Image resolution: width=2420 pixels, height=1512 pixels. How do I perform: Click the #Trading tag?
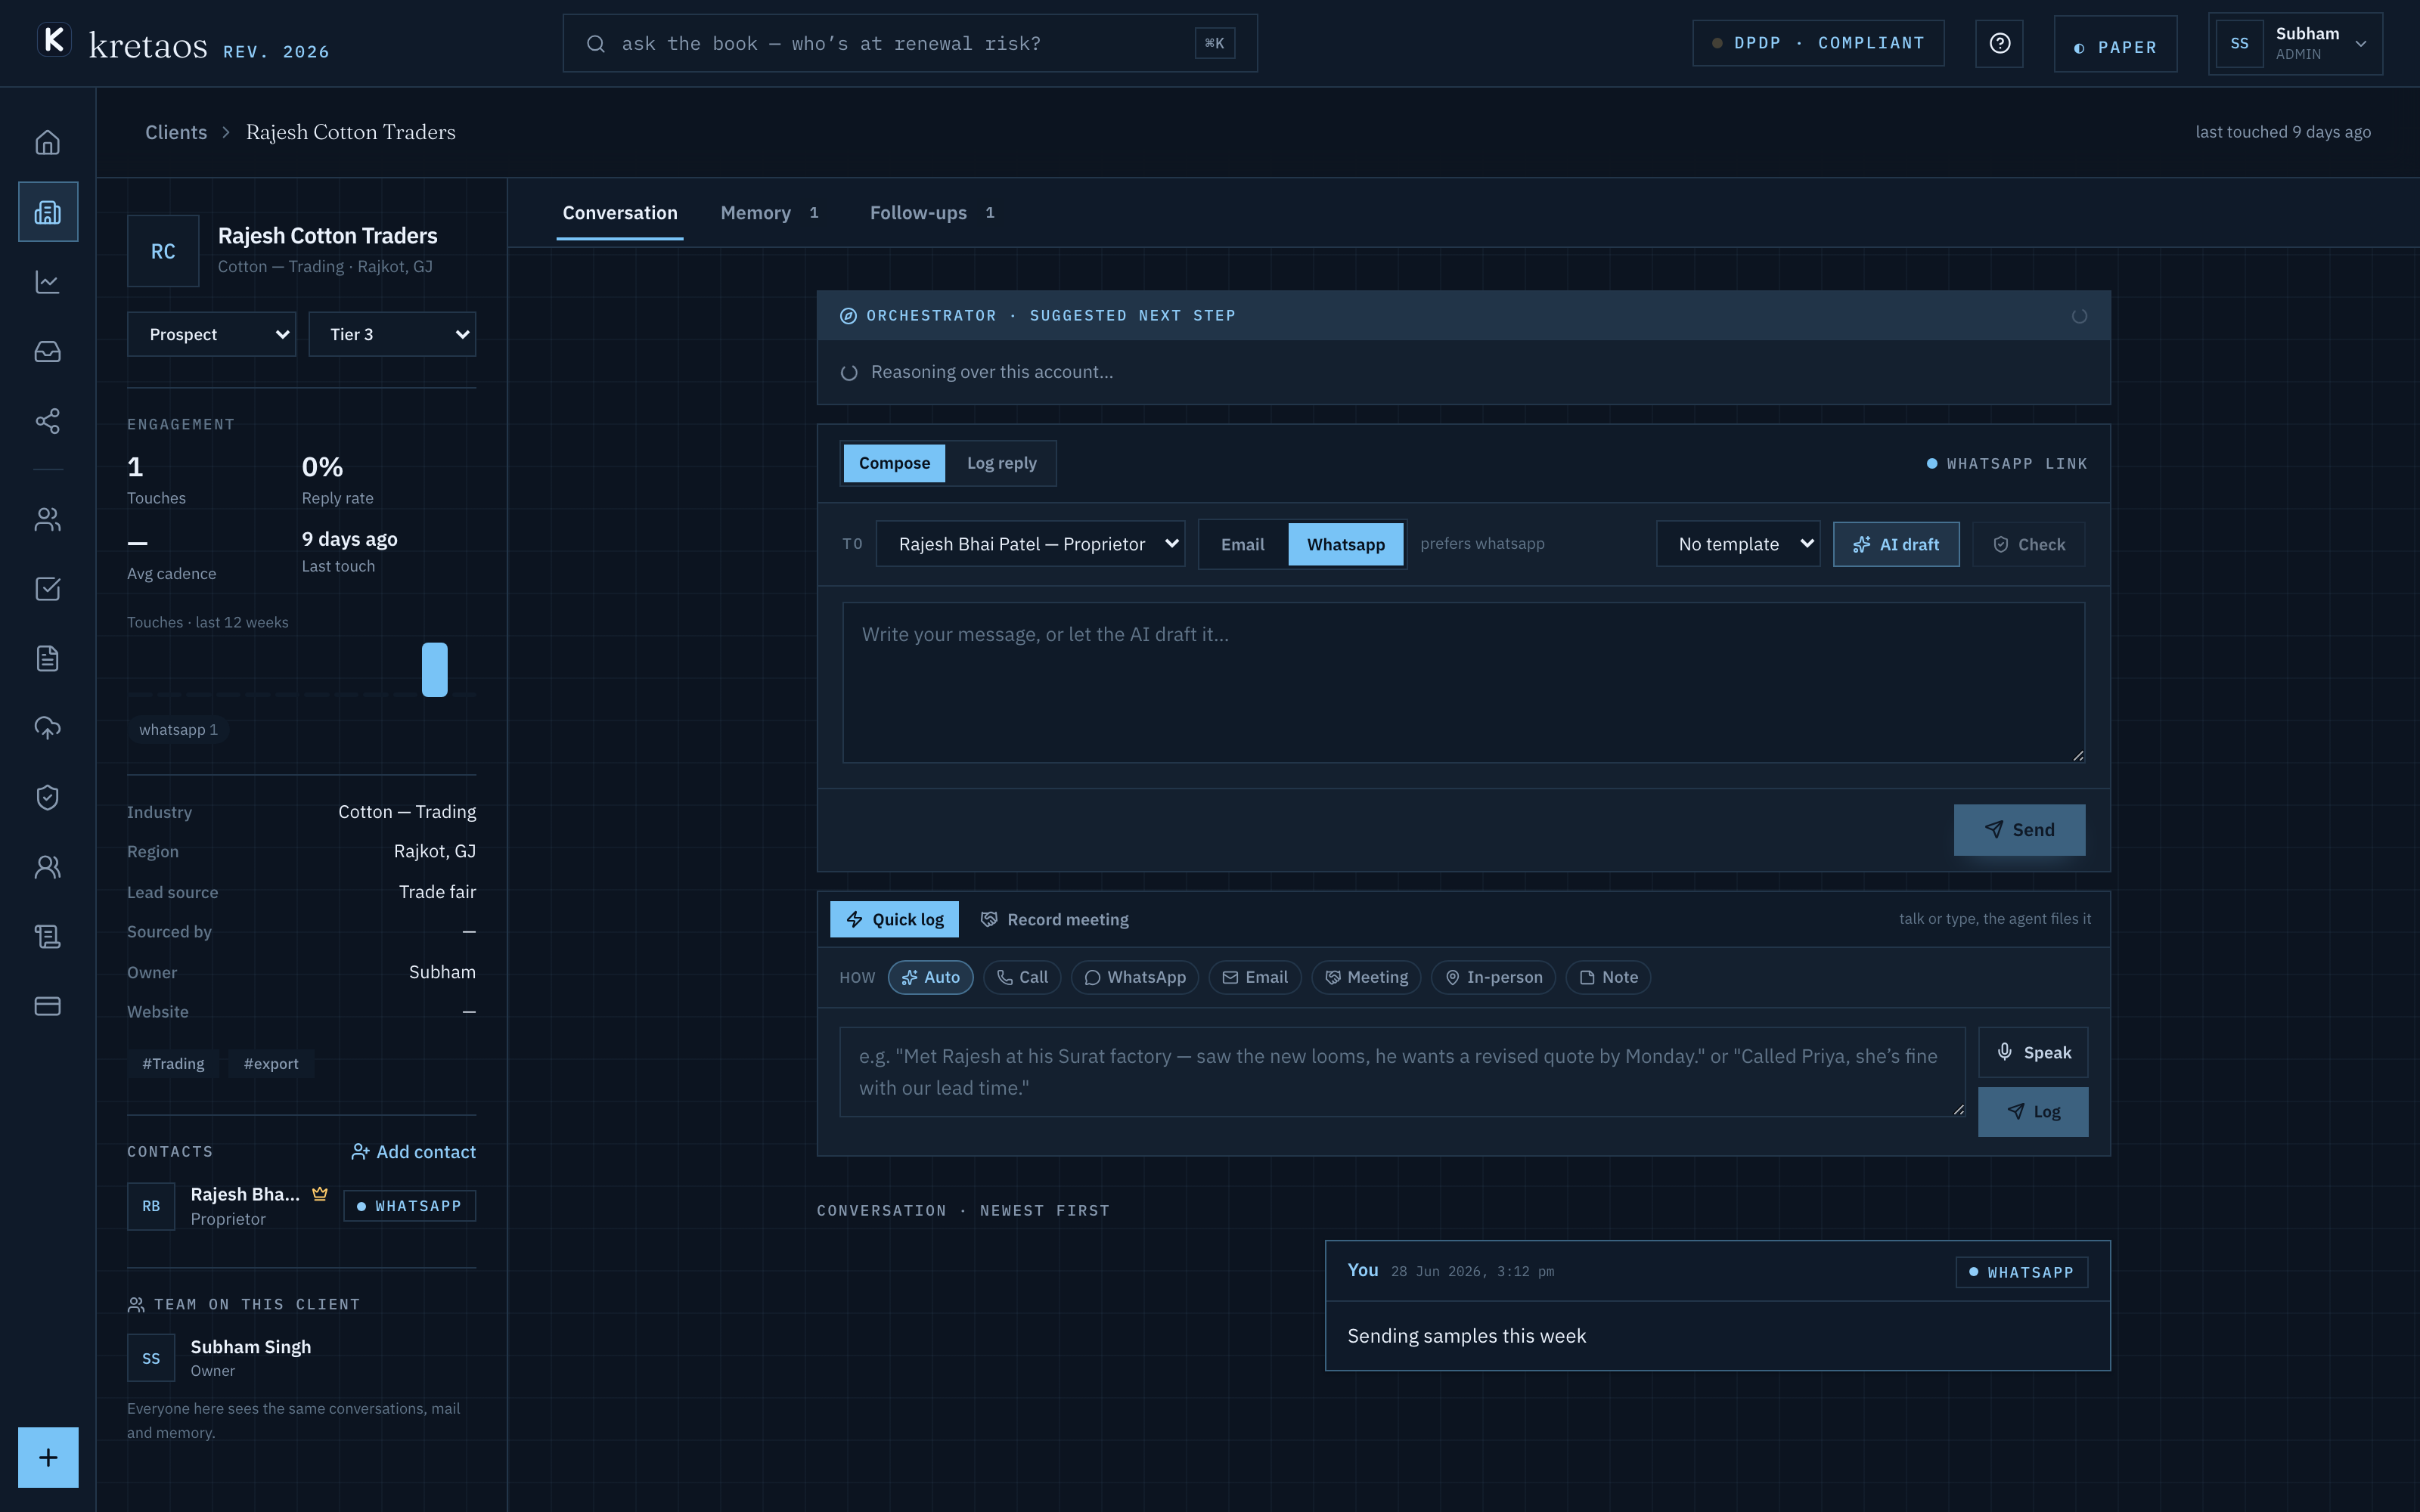(x=173, y=1063)
